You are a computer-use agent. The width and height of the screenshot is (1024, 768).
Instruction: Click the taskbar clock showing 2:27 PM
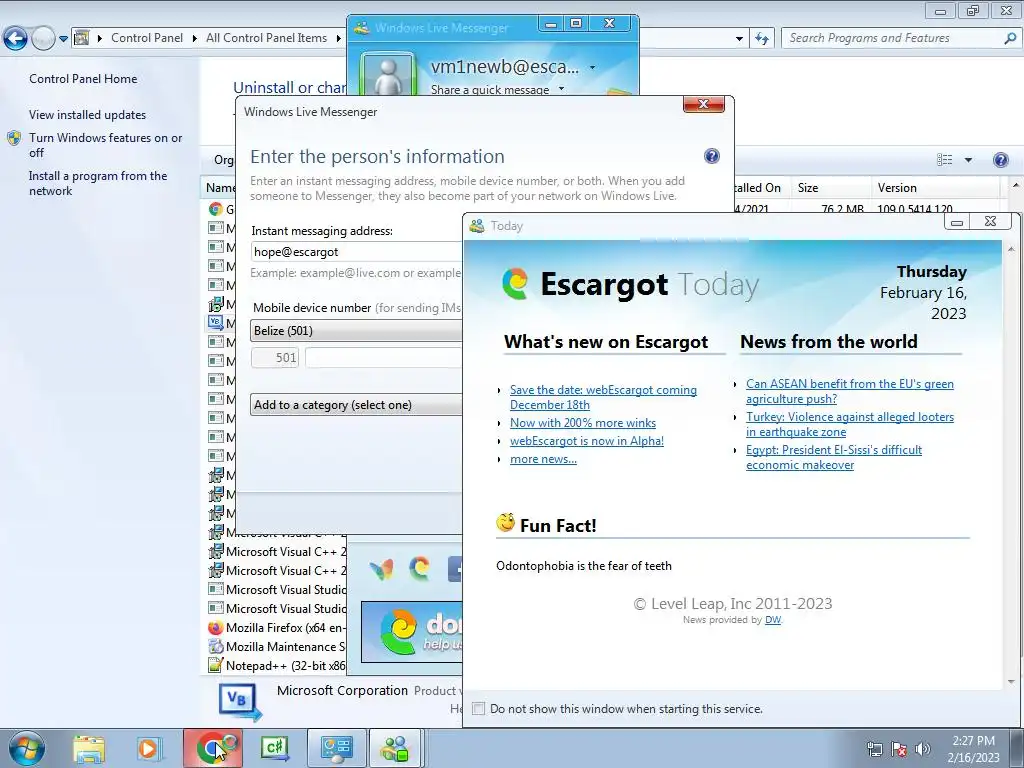point(973,748)
